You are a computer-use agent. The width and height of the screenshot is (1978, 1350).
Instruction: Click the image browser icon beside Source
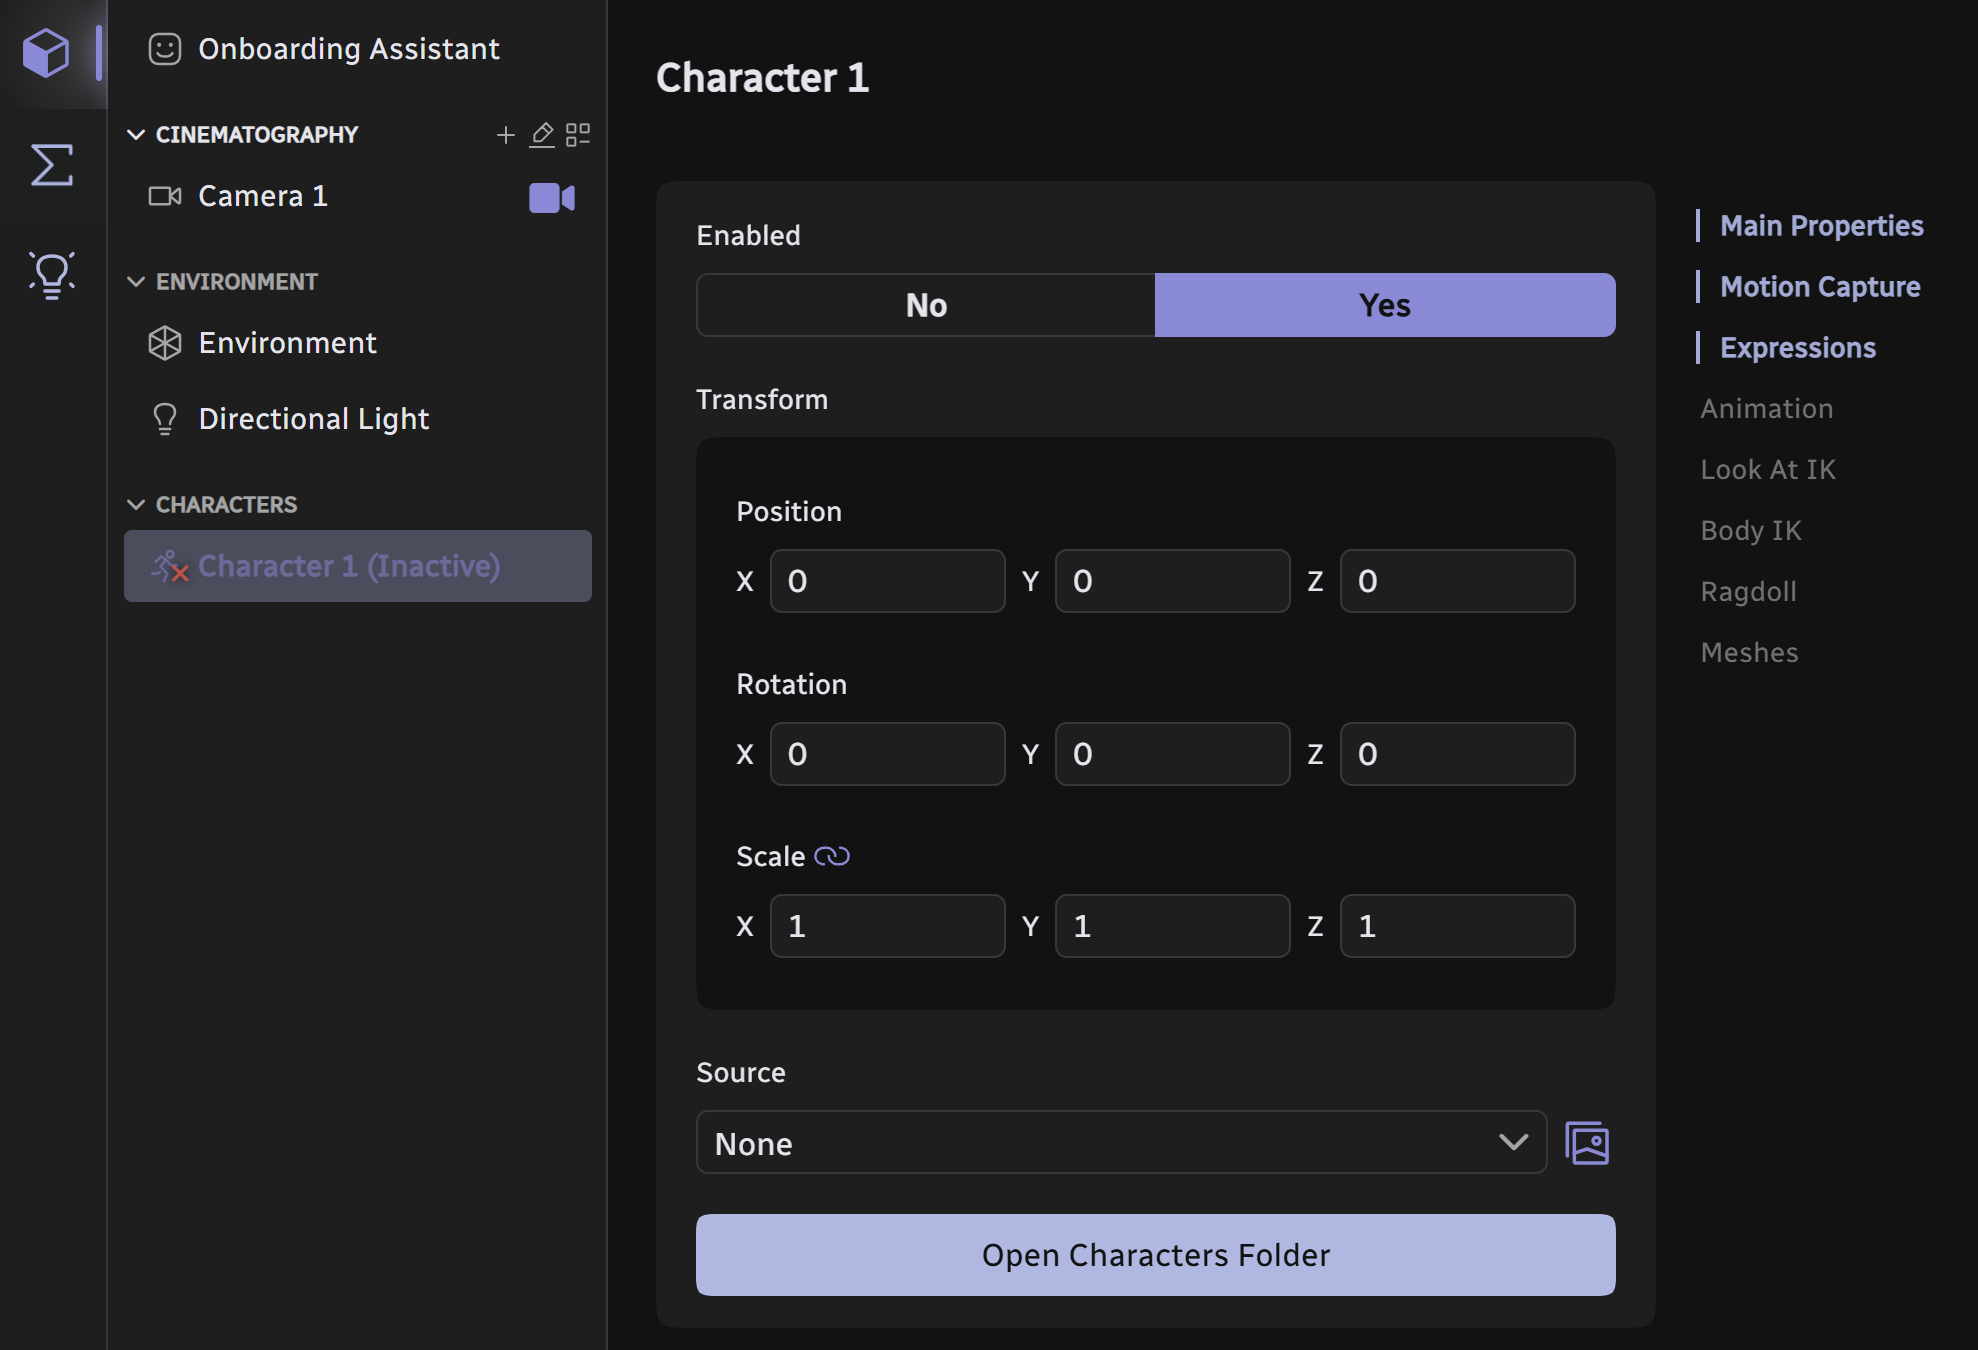tap(1587, 1143)
